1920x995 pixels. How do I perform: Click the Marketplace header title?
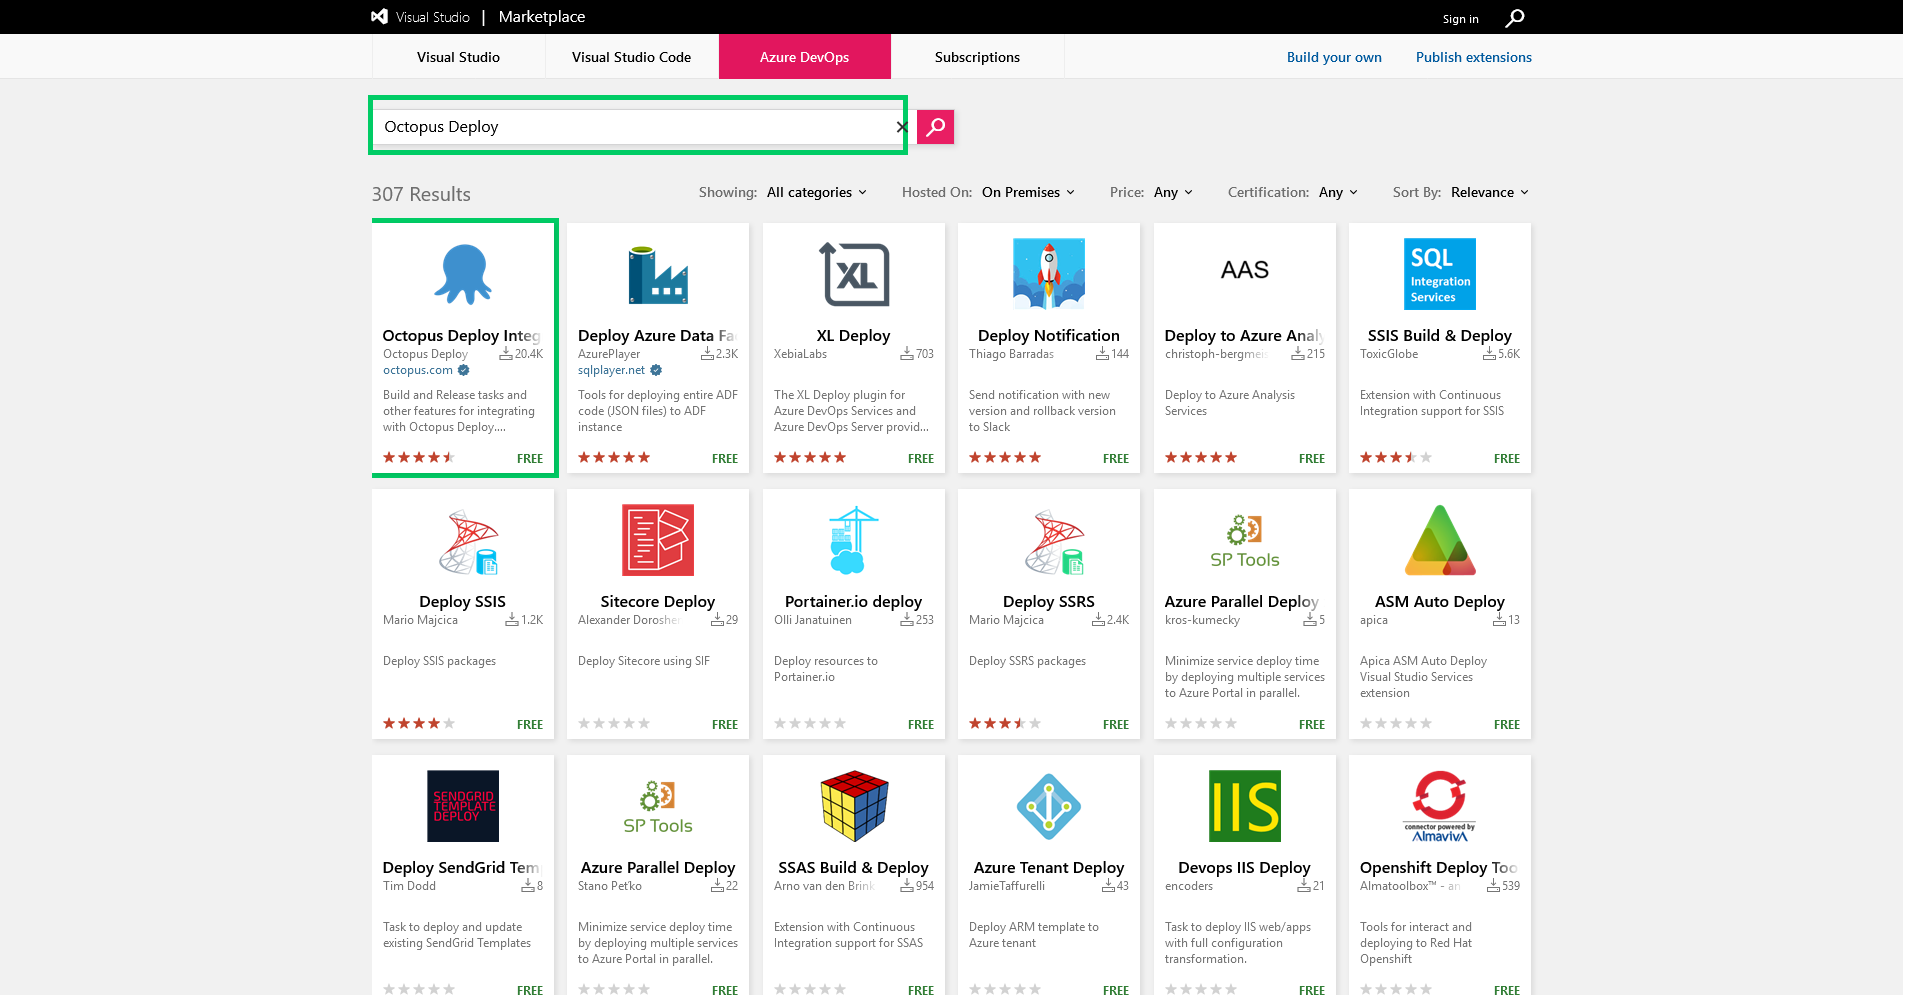(542, 17)
